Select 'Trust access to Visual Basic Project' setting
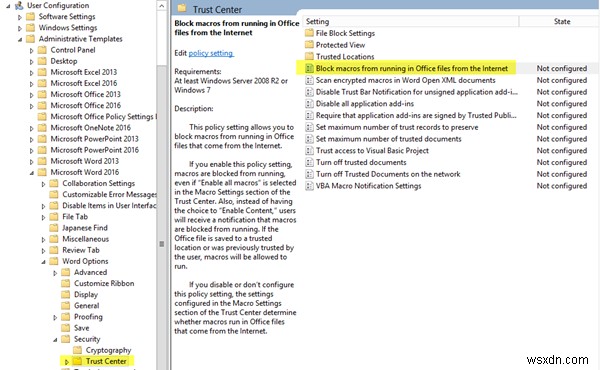 (372, 150)
